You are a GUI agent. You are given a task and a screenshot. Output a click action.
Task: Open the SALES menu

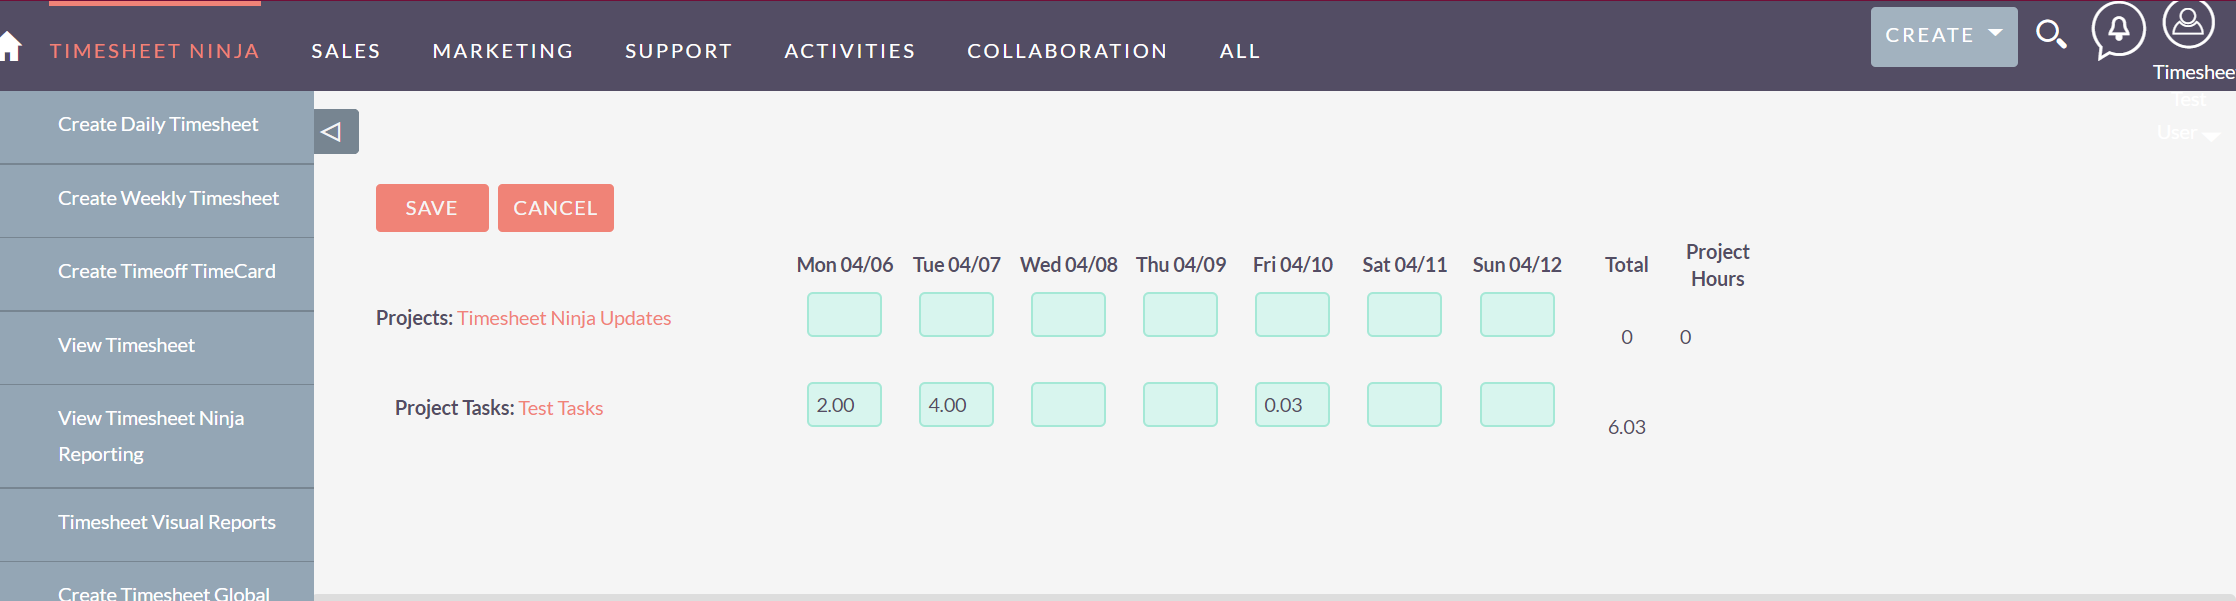pyautogui.click(x=346, y=51)
